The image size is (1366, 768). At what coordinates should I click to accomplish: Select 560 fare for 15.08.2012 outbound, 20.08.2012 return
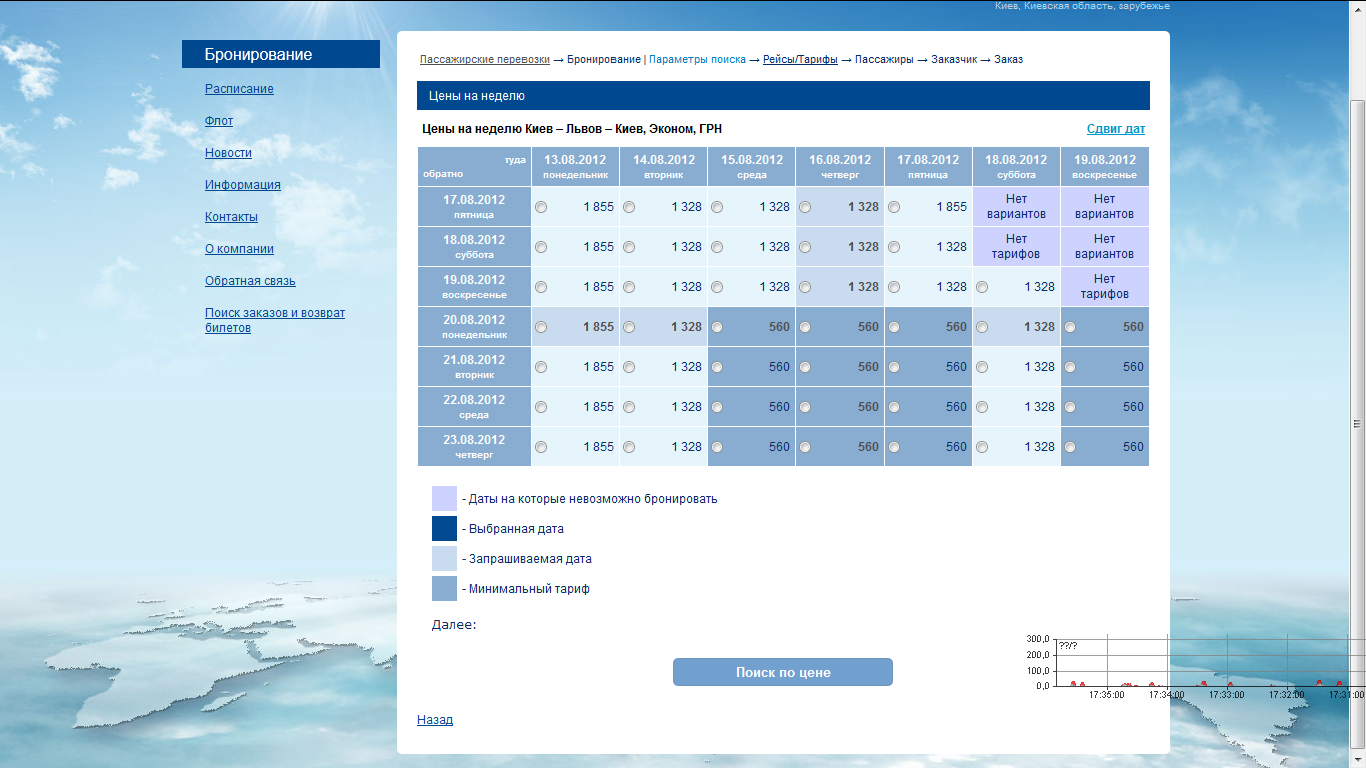point(718,327)
